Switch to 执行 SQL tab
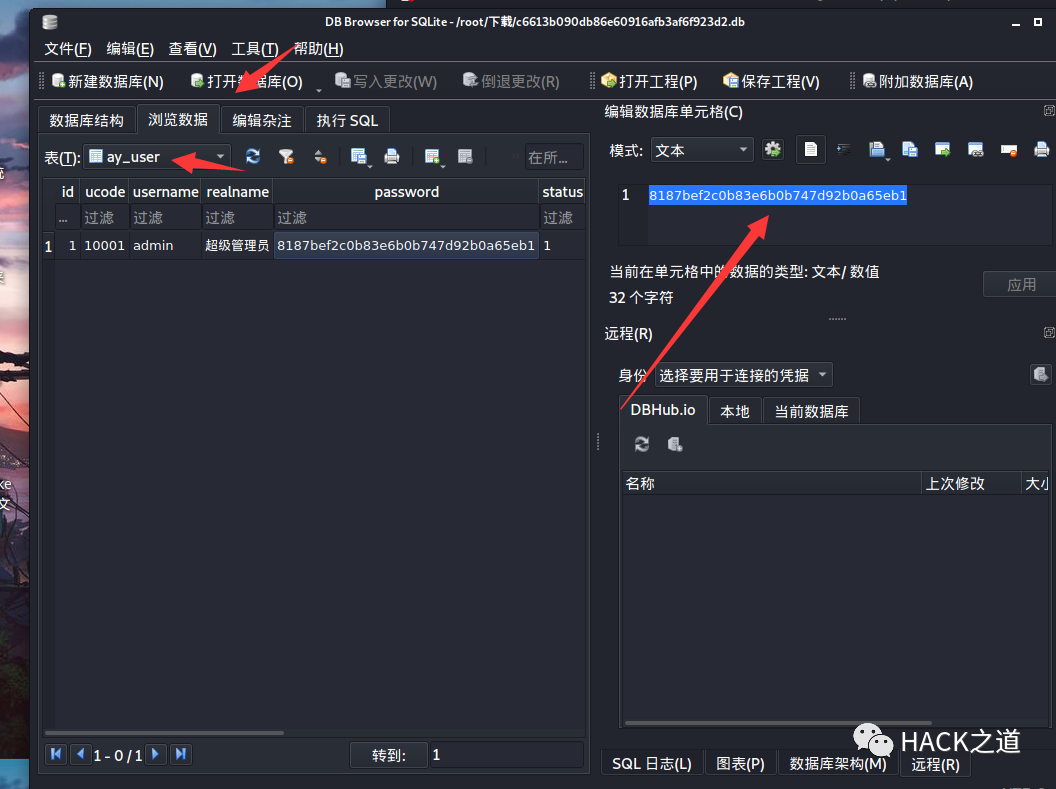This screenshot has width=1056, height=789. tap(348, 121)
